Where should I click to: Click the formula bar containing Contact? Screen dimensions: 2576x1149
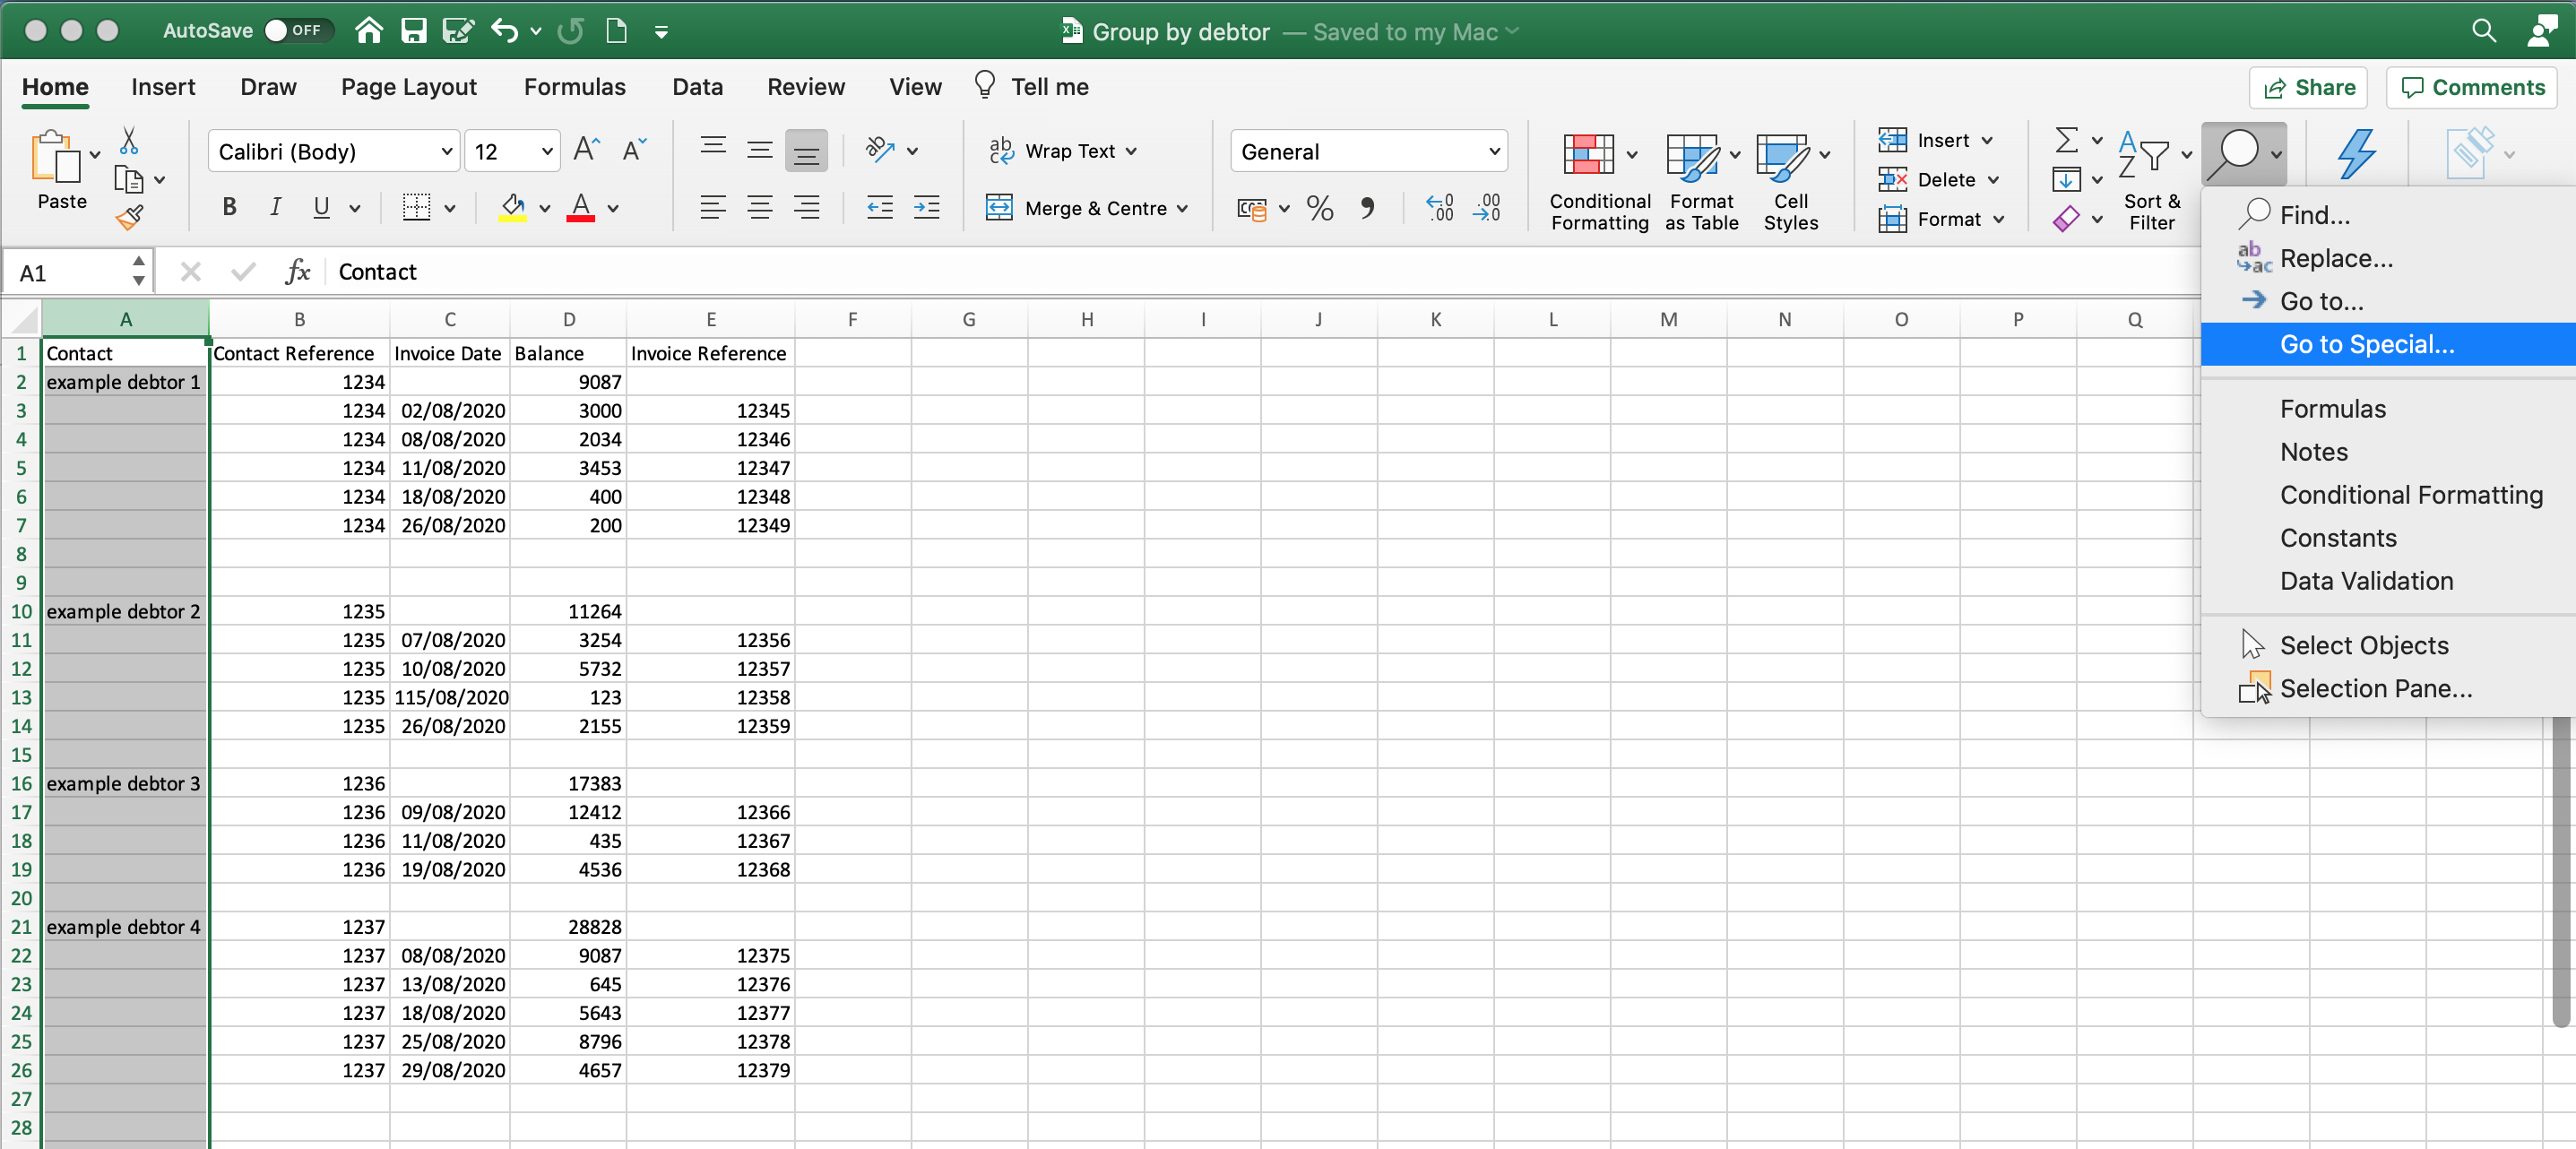point(1265,272)
